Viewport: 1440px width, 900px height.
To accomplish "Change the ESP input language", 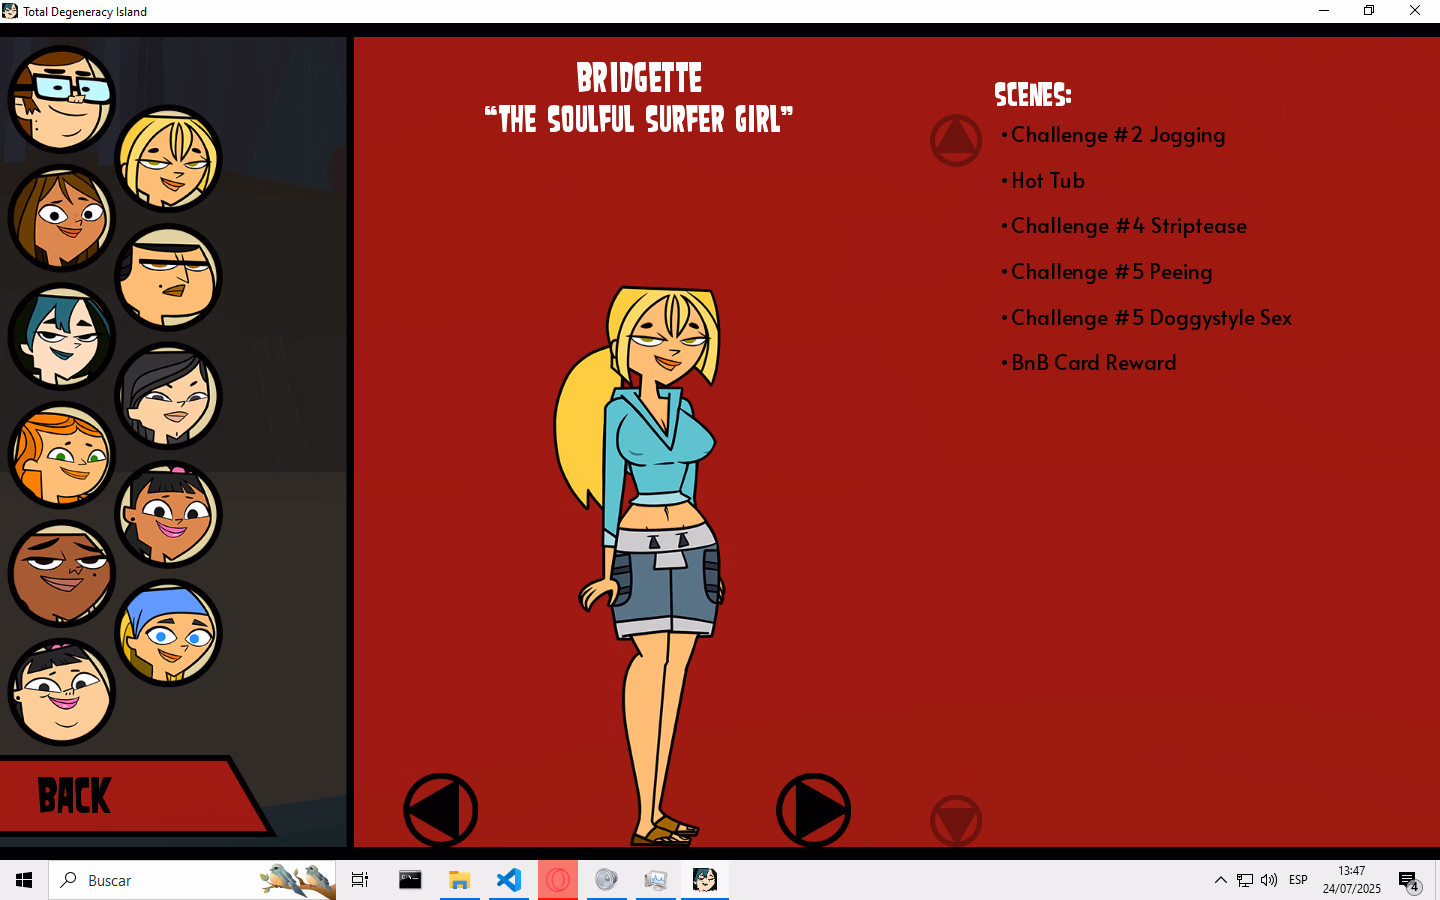I will pyautogui.click(x=1298, y=880).
